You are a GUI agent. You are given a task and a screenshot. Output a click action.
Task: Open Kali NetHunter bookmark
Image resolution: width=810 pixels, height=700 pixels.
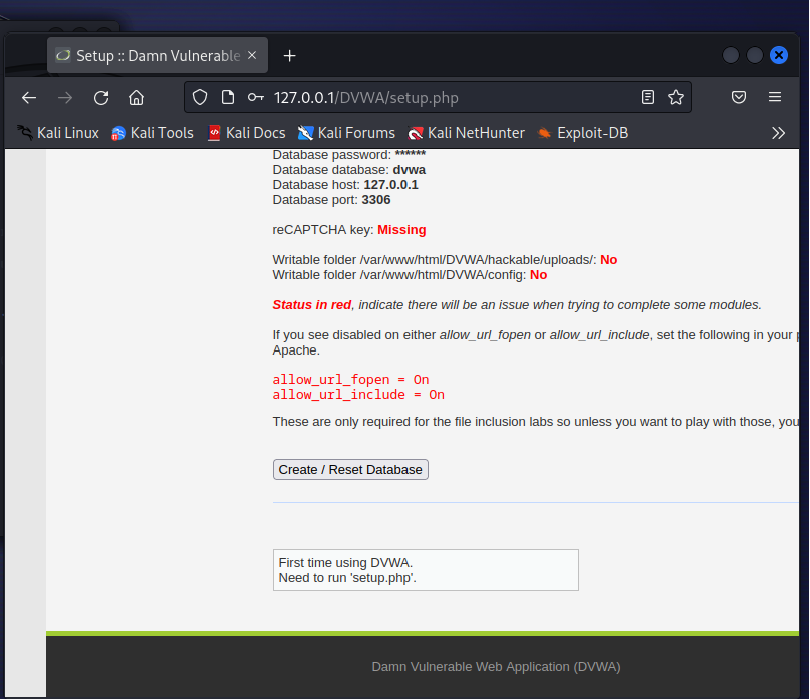[466, 133]
